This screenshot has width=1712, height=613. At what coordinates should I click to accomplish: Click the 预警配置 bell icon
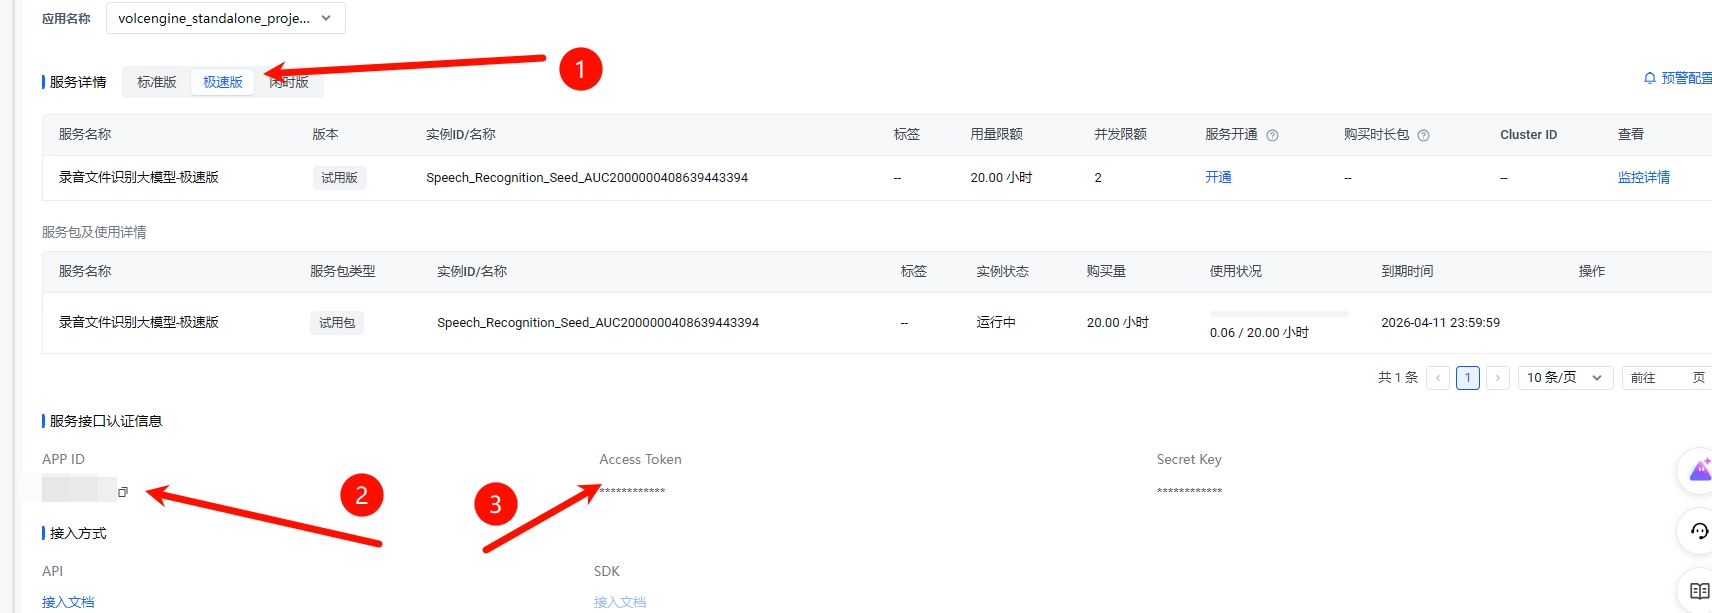pyautogui.click(x=1650, y=78)
